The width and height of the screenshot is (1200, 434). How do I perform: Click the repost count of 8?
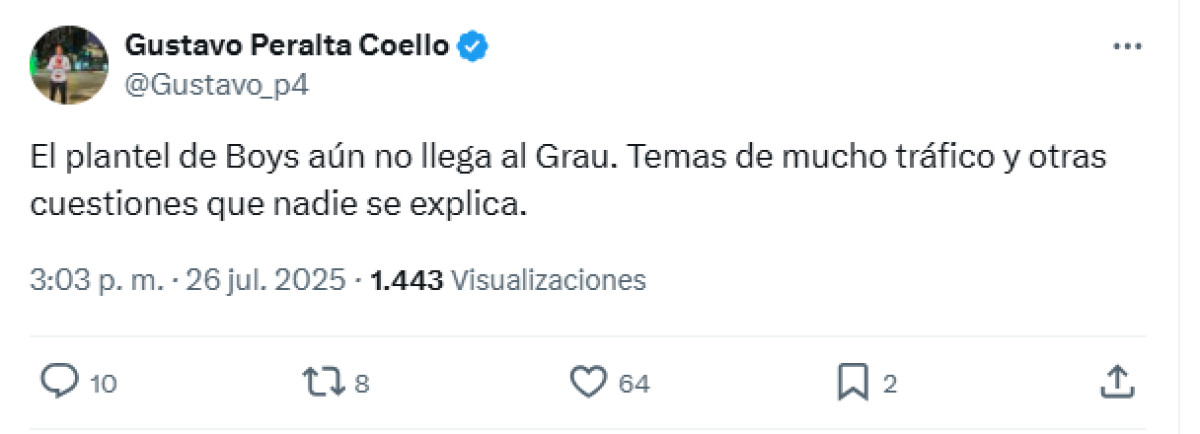click(362, 383)
